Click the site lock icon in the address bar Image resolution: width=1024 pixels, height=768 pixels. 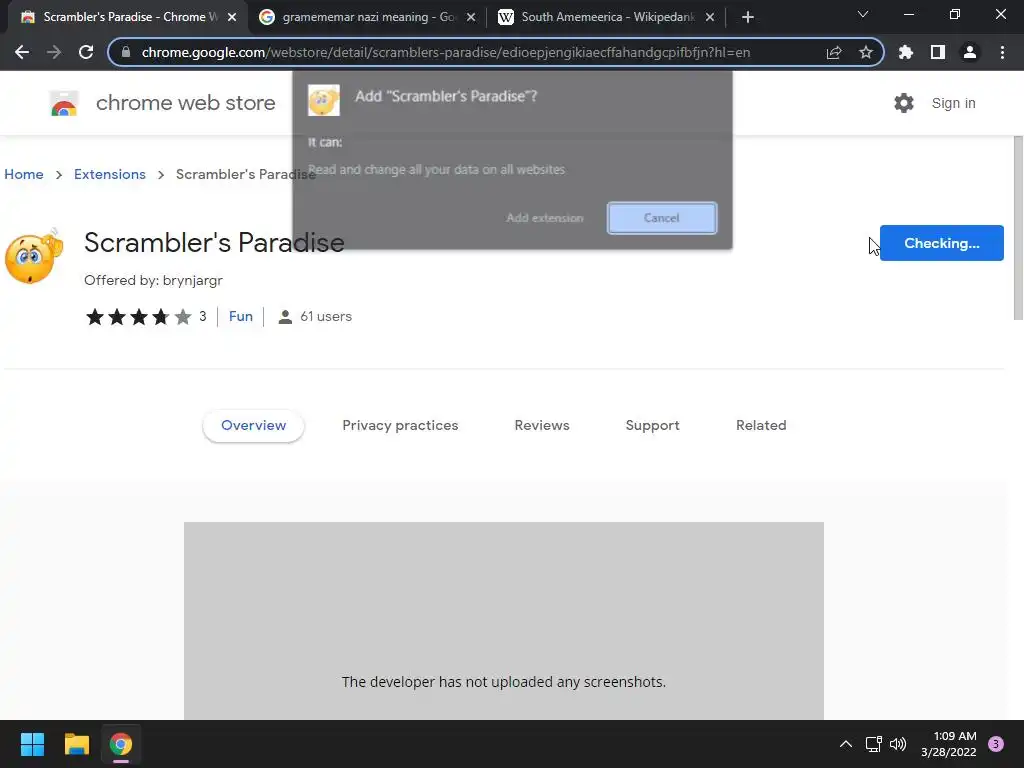pyautogui.click(x=126, y=52)
